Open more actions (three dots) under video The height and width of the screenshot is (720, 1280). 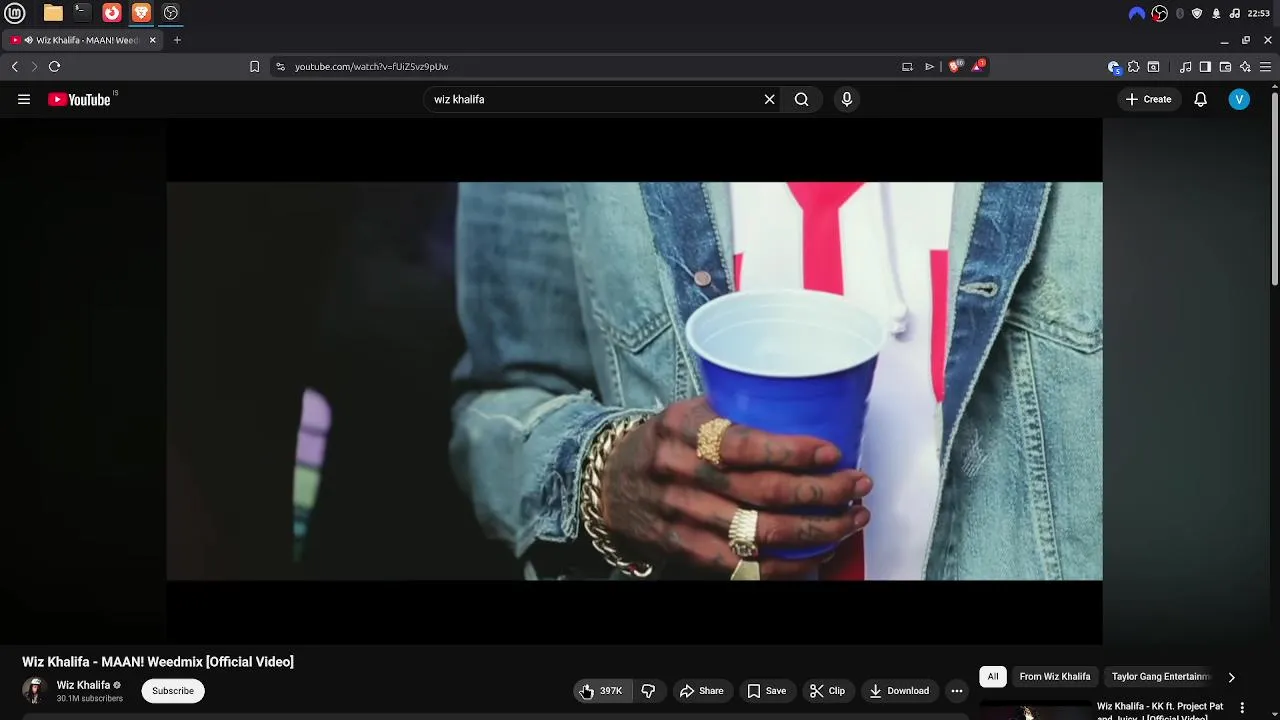pos(957,691)
